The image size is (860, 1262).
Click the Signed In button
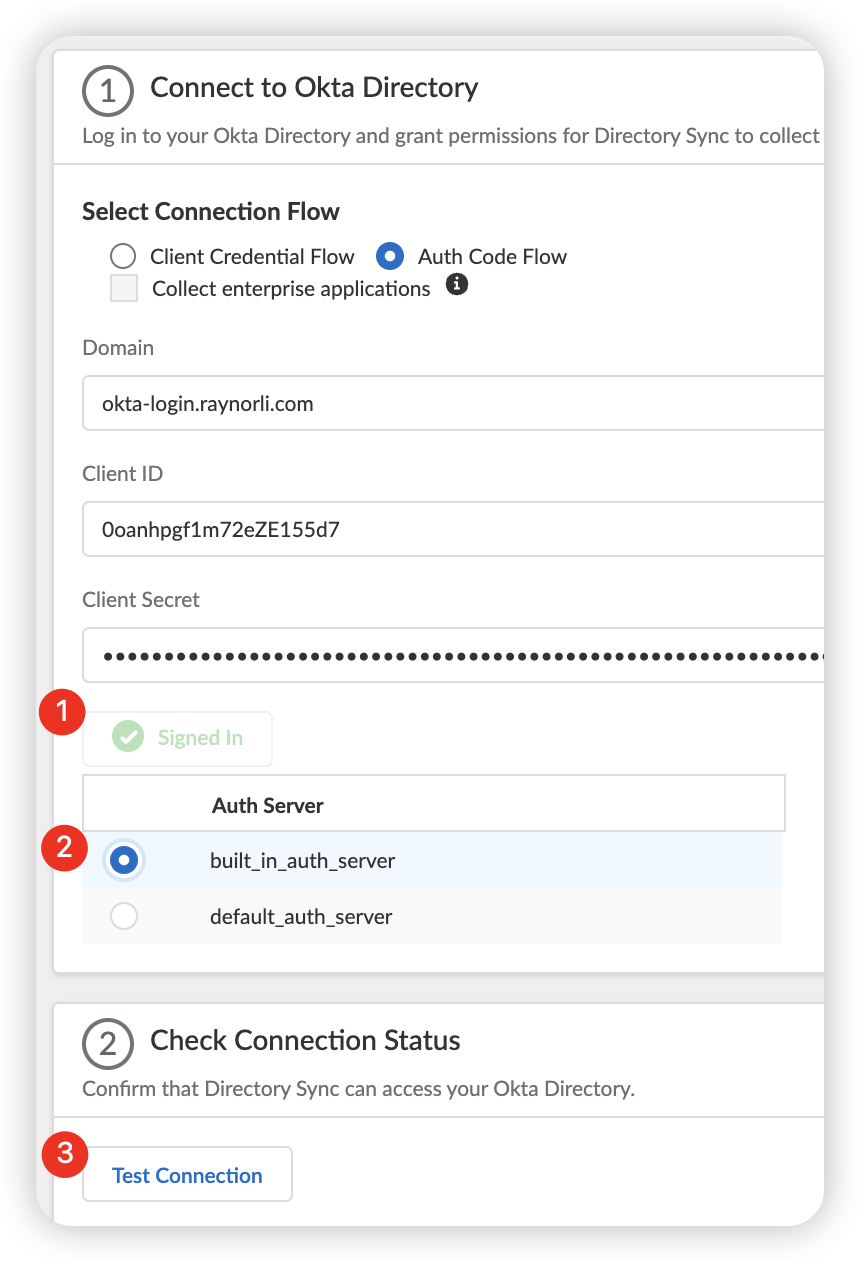click(177, 738)
